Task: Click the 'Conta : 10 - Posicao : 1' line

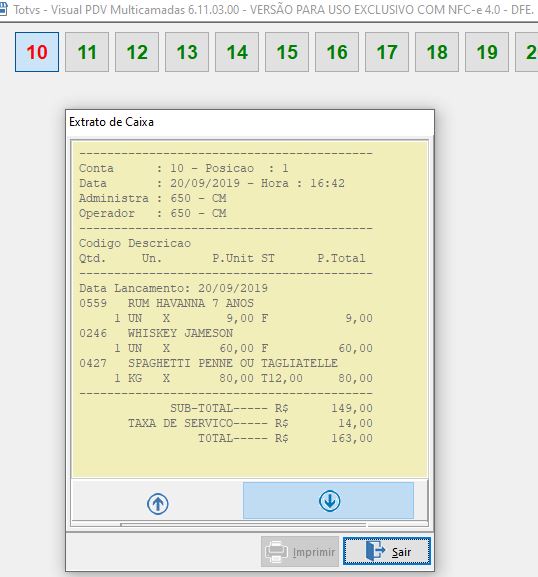Action: click(x=184, y=168)
